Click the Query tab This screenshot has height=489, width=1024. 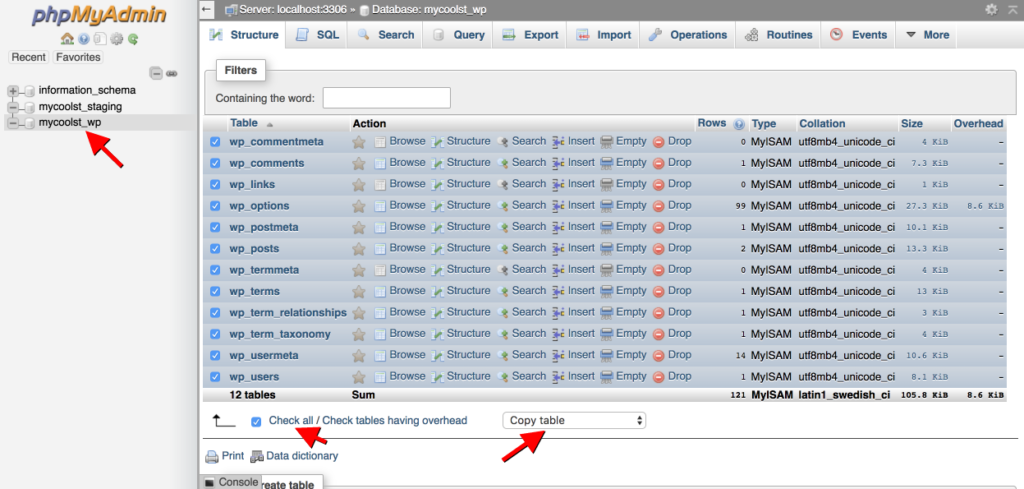(x=459, y=35)
